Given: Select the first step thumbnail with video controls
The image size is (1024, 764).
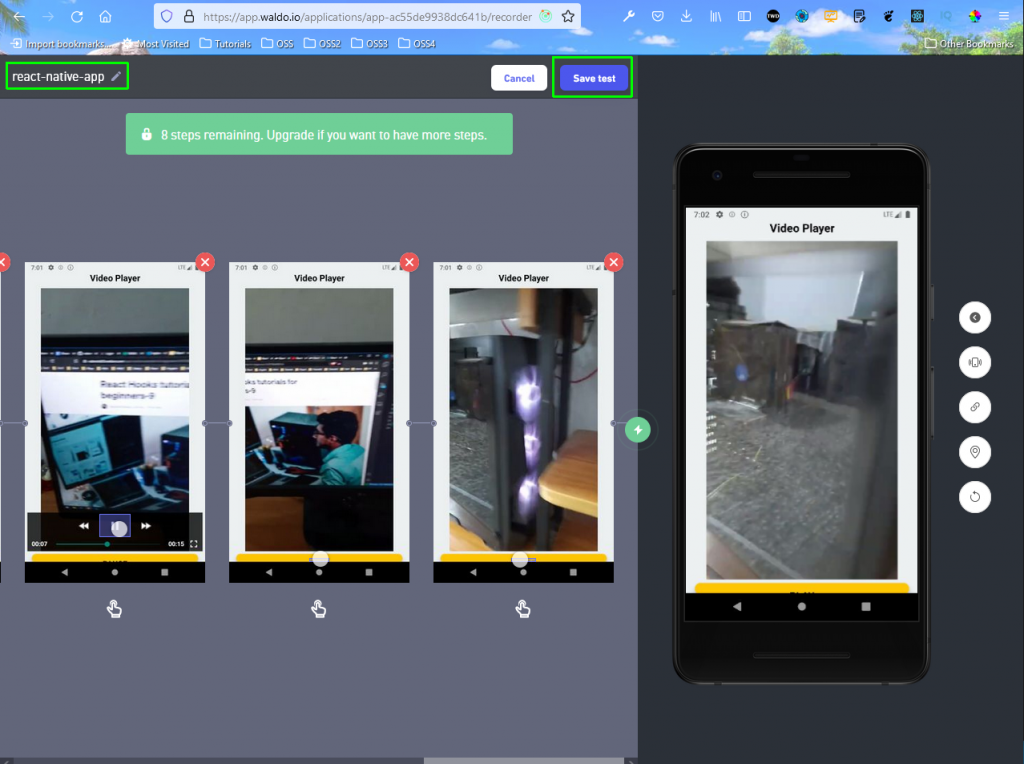Looking at the screenshot, I should point(115,422).
